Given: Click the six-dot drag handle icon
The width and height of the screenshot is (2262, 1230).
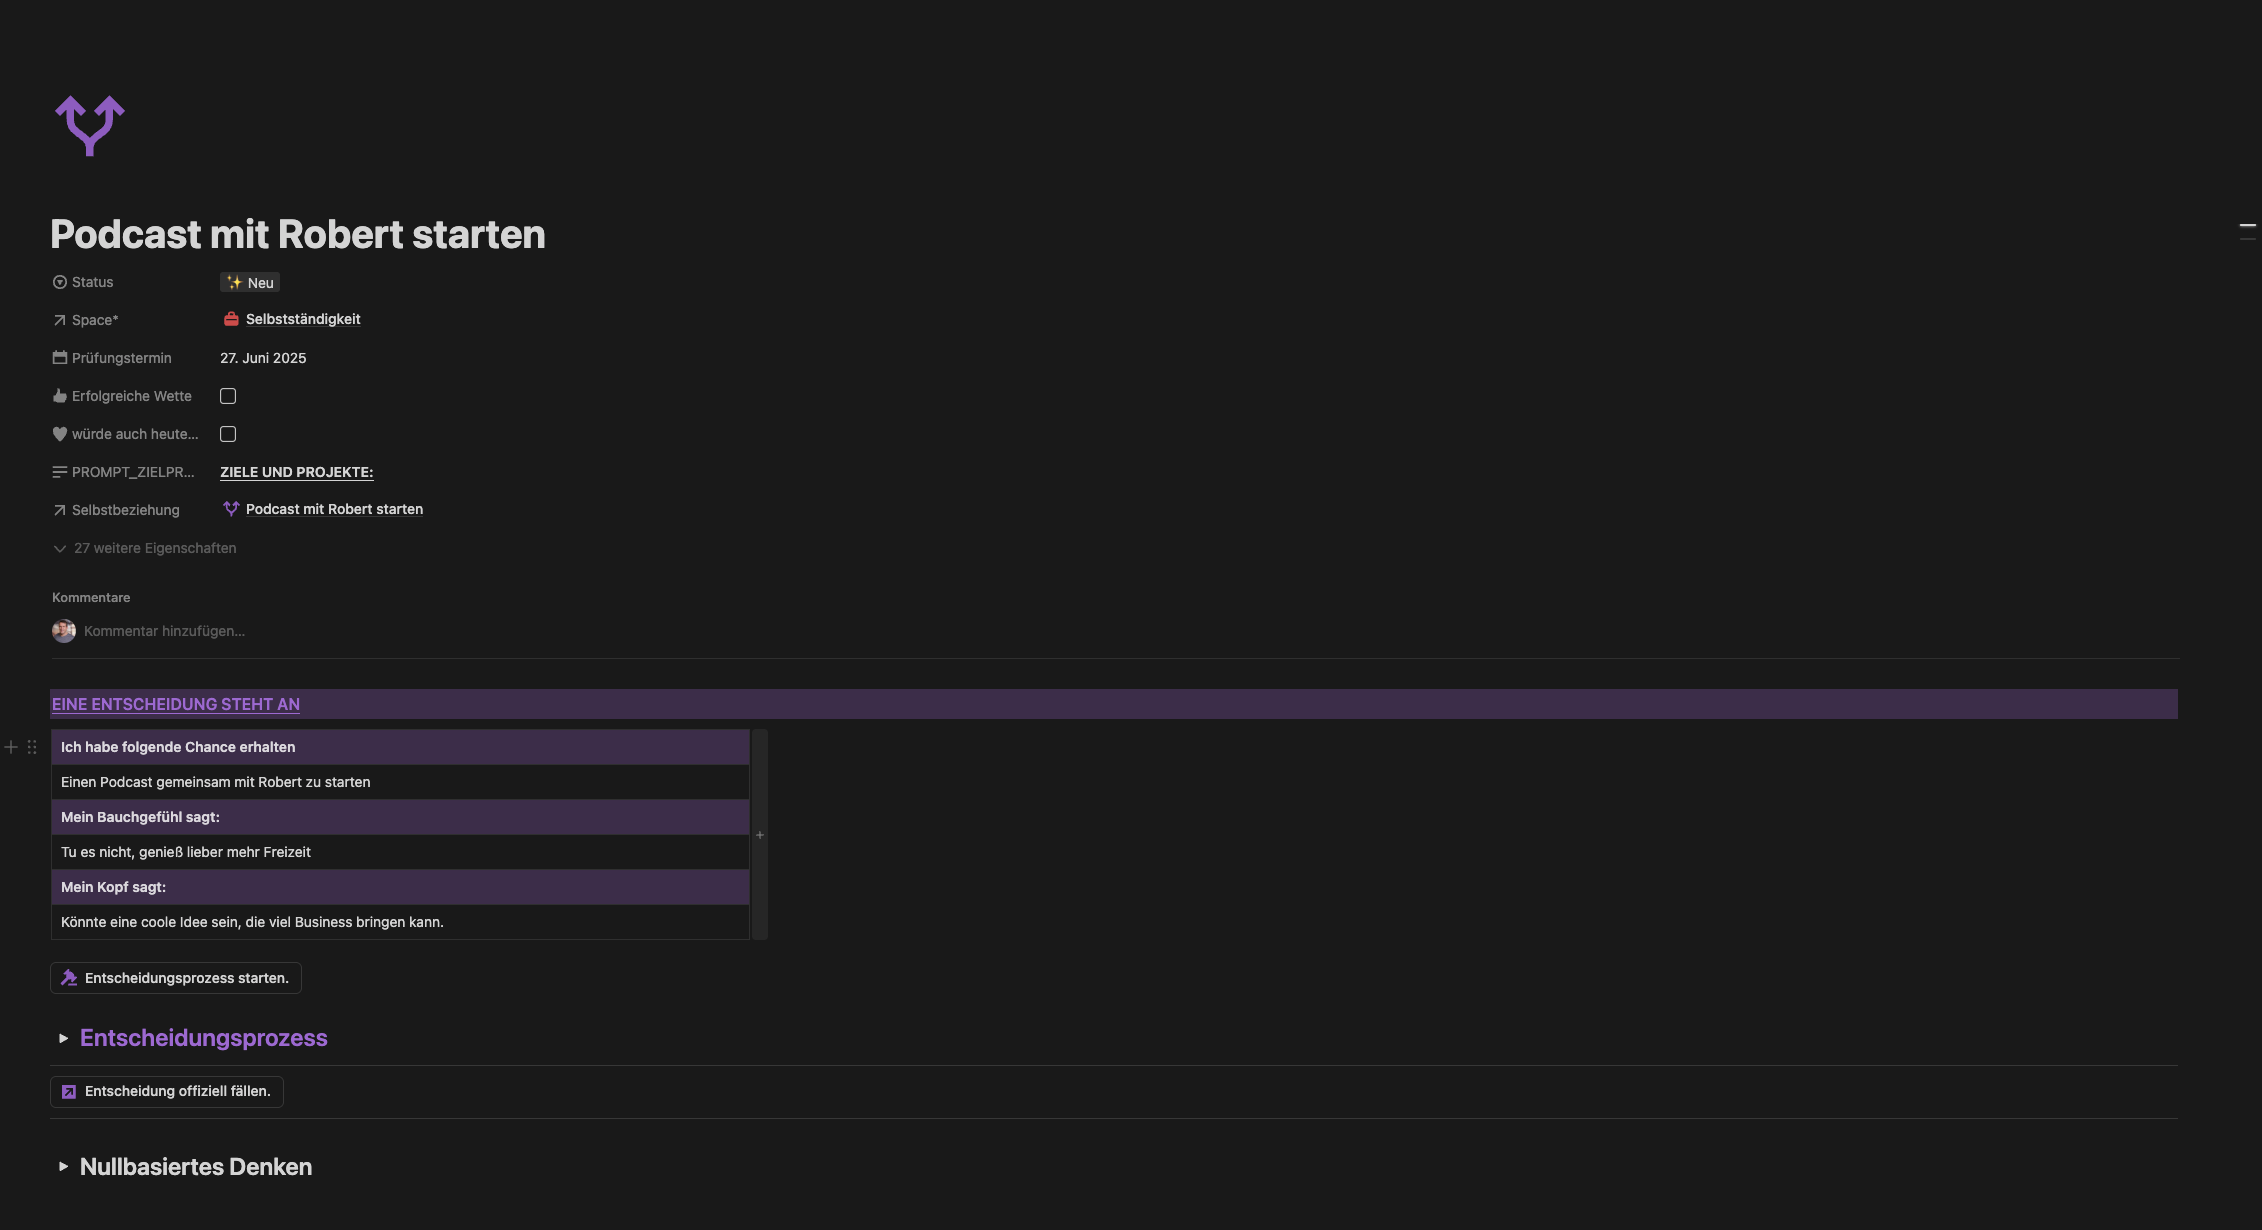Looking at the screenshot, I should click(32, 747).
